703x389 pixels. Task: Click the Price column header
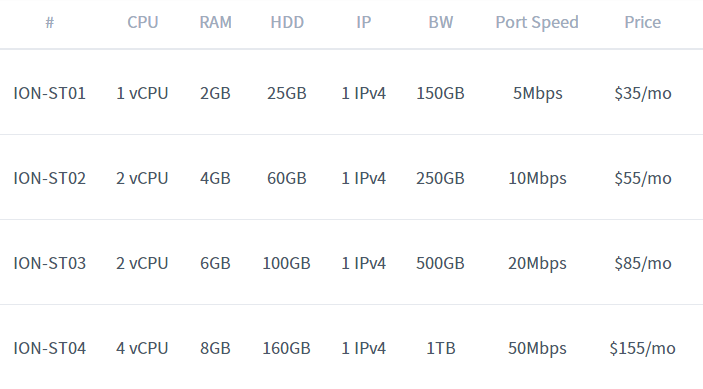(x=642, y=22)
